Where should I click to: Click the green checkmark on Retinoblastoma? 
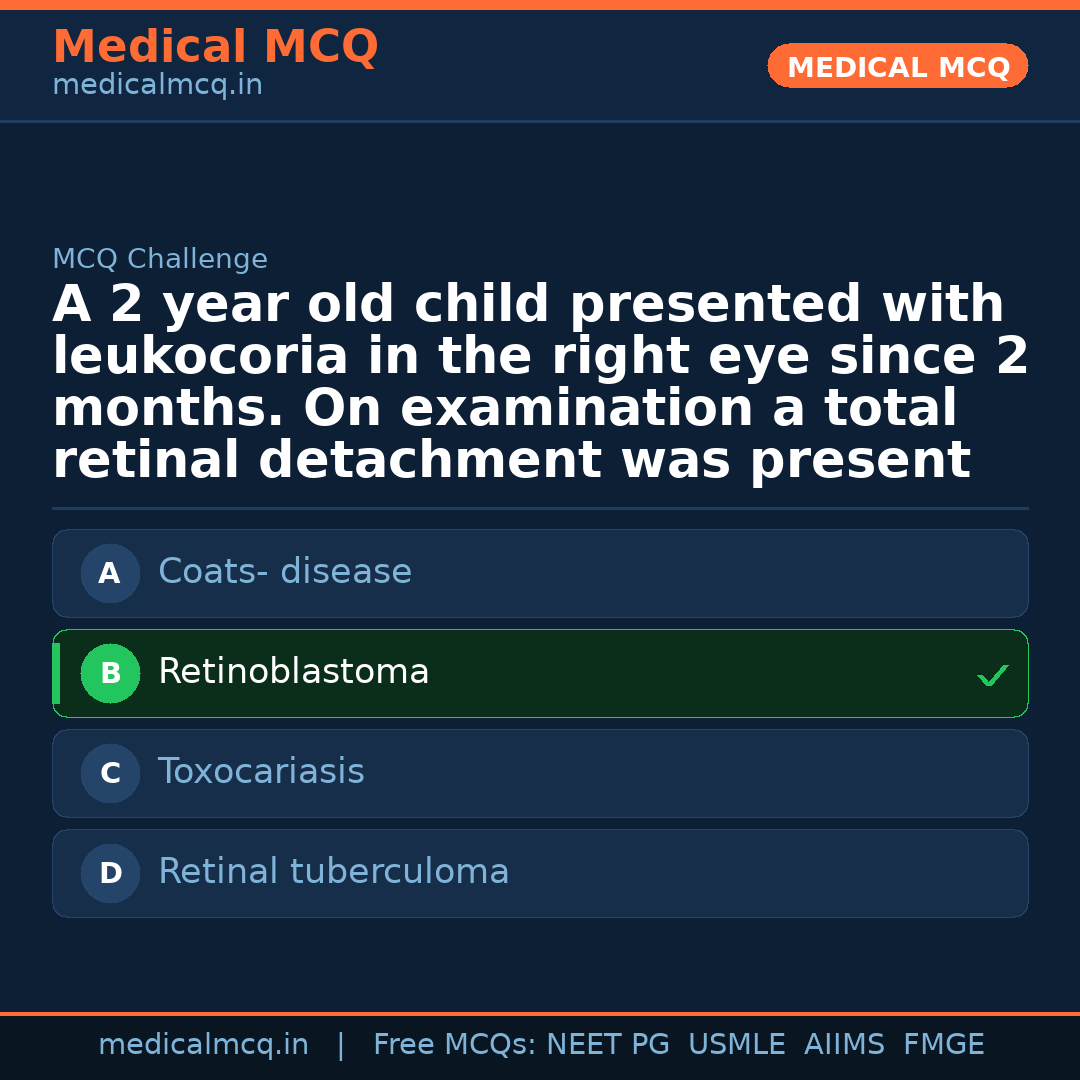pos(992,676)
